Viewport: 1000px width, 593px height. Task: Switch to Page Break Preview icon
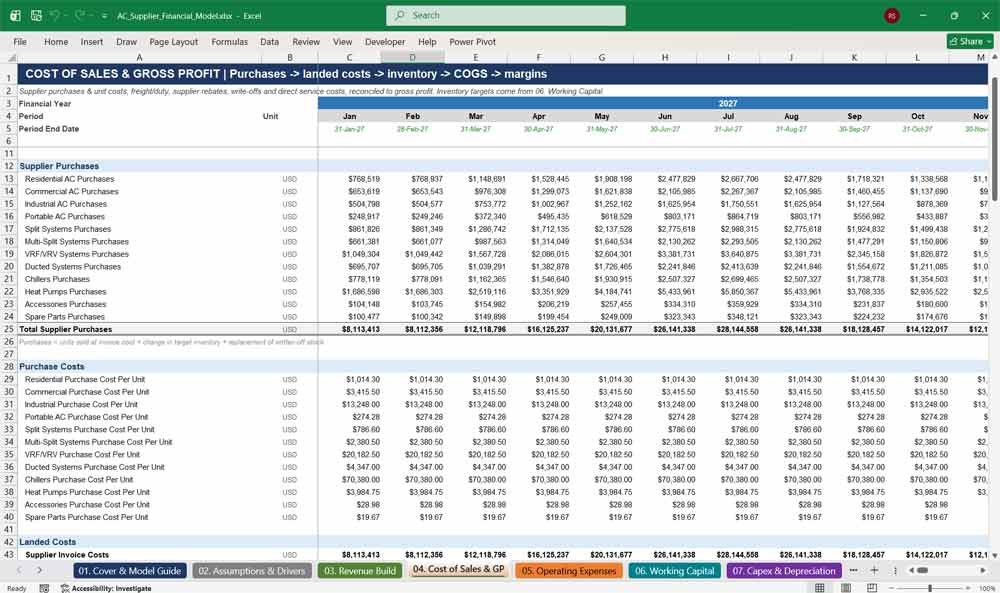[x=871, y=587]
